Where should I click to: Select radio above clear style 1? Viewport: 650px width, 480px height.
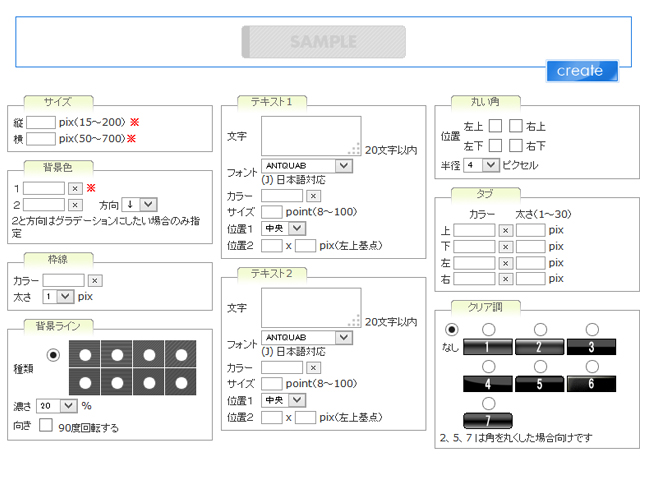[x=489, y=330]
